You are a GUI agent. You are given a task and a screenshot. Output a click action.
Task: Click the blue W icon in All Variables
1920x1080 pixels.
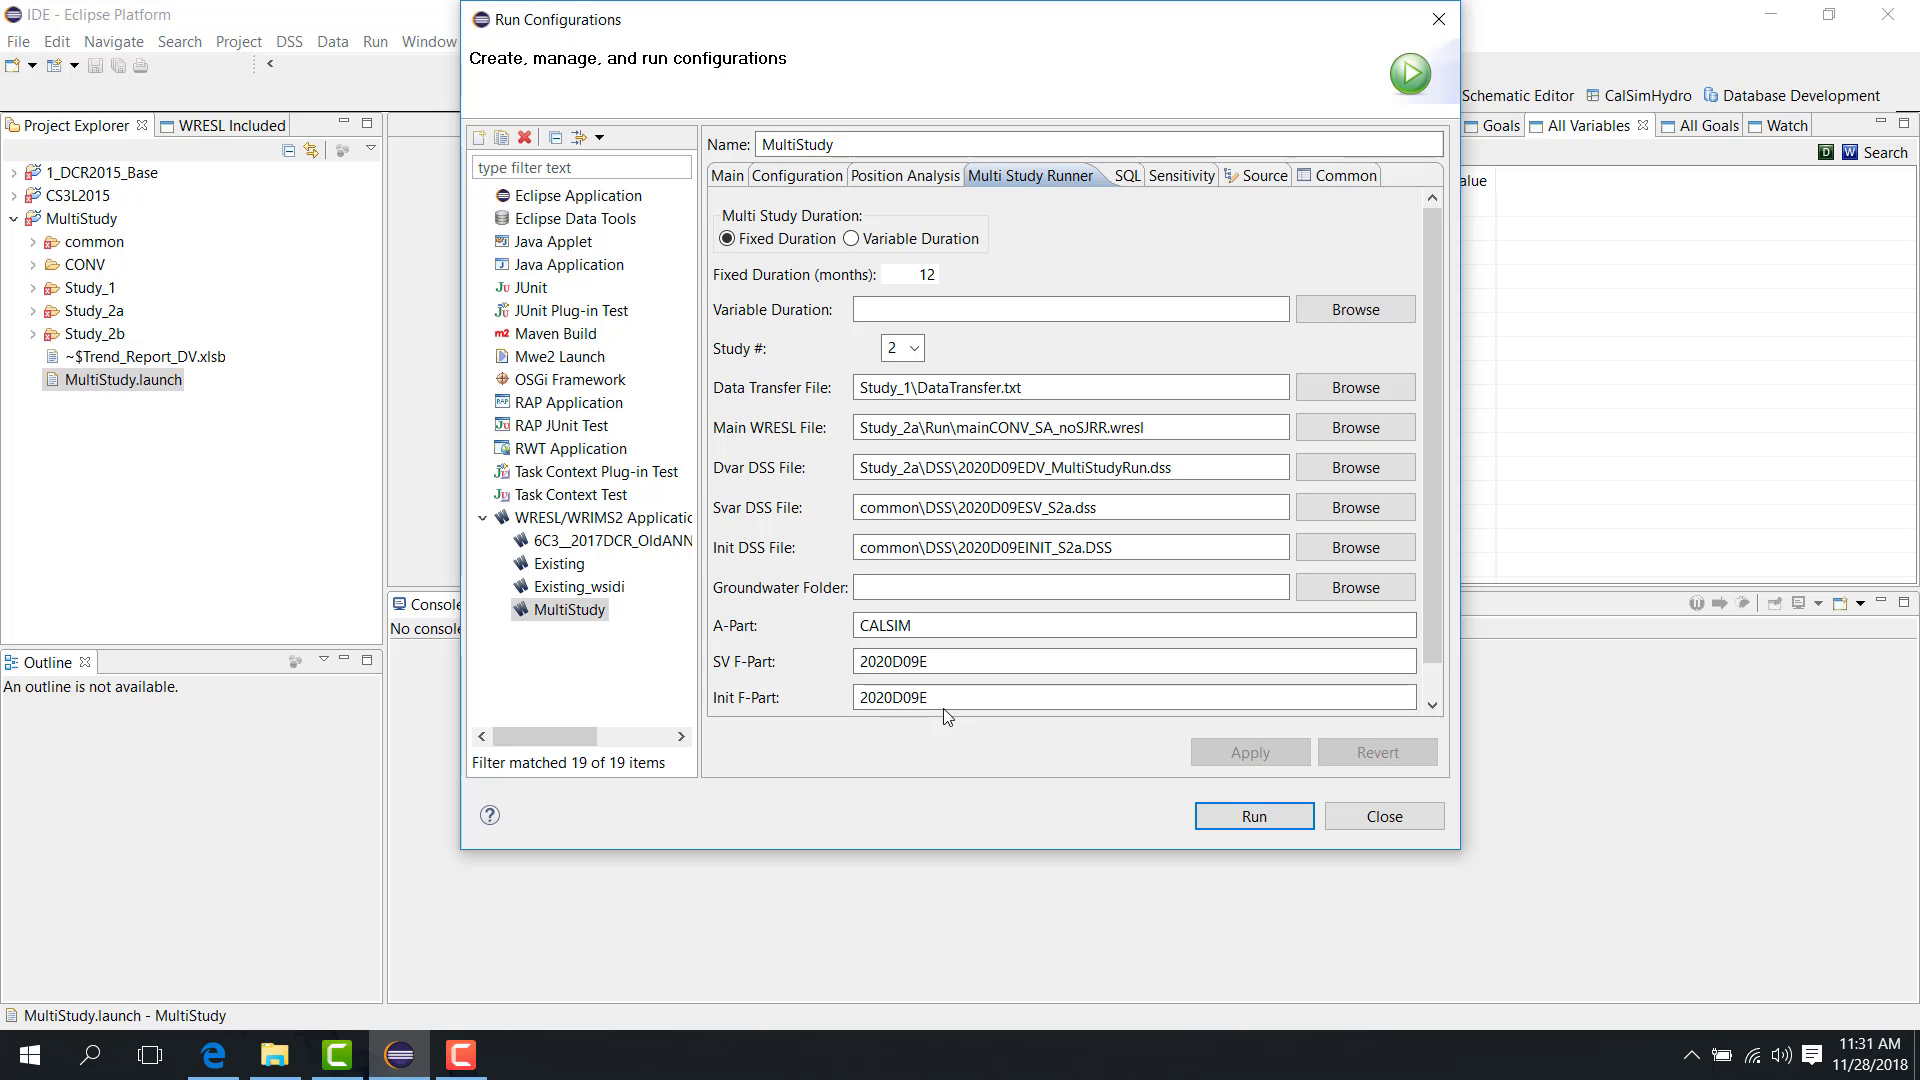tap(1850, 152)
